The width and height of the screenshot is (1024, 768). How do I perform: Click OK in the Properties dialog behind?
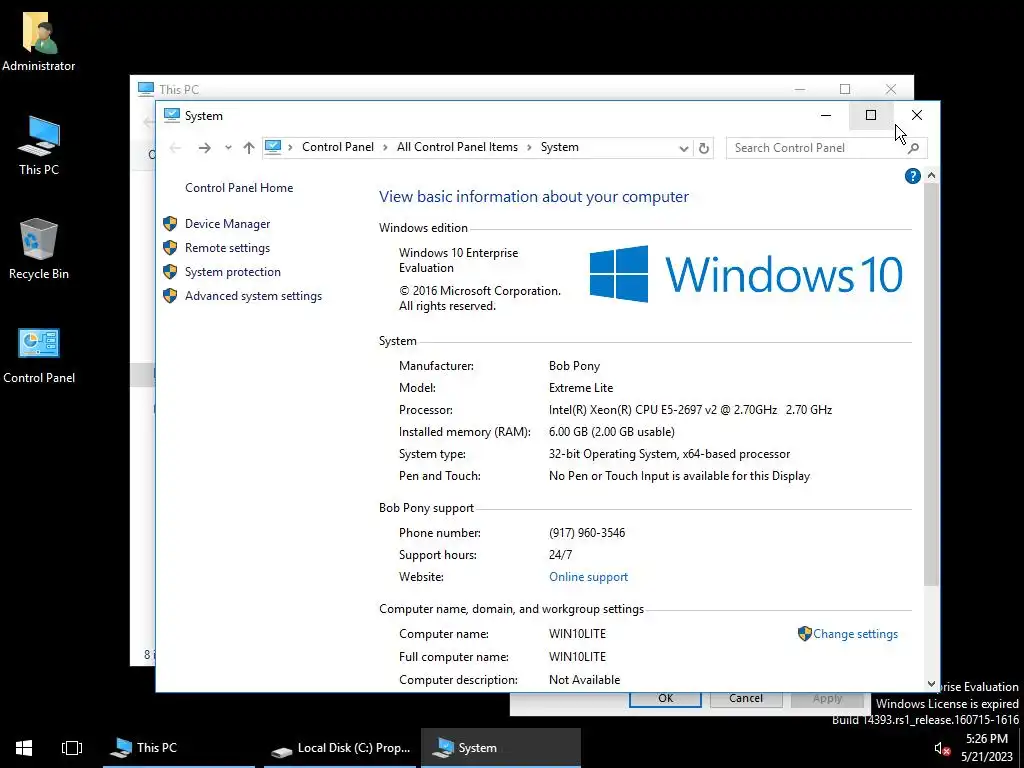665,699
